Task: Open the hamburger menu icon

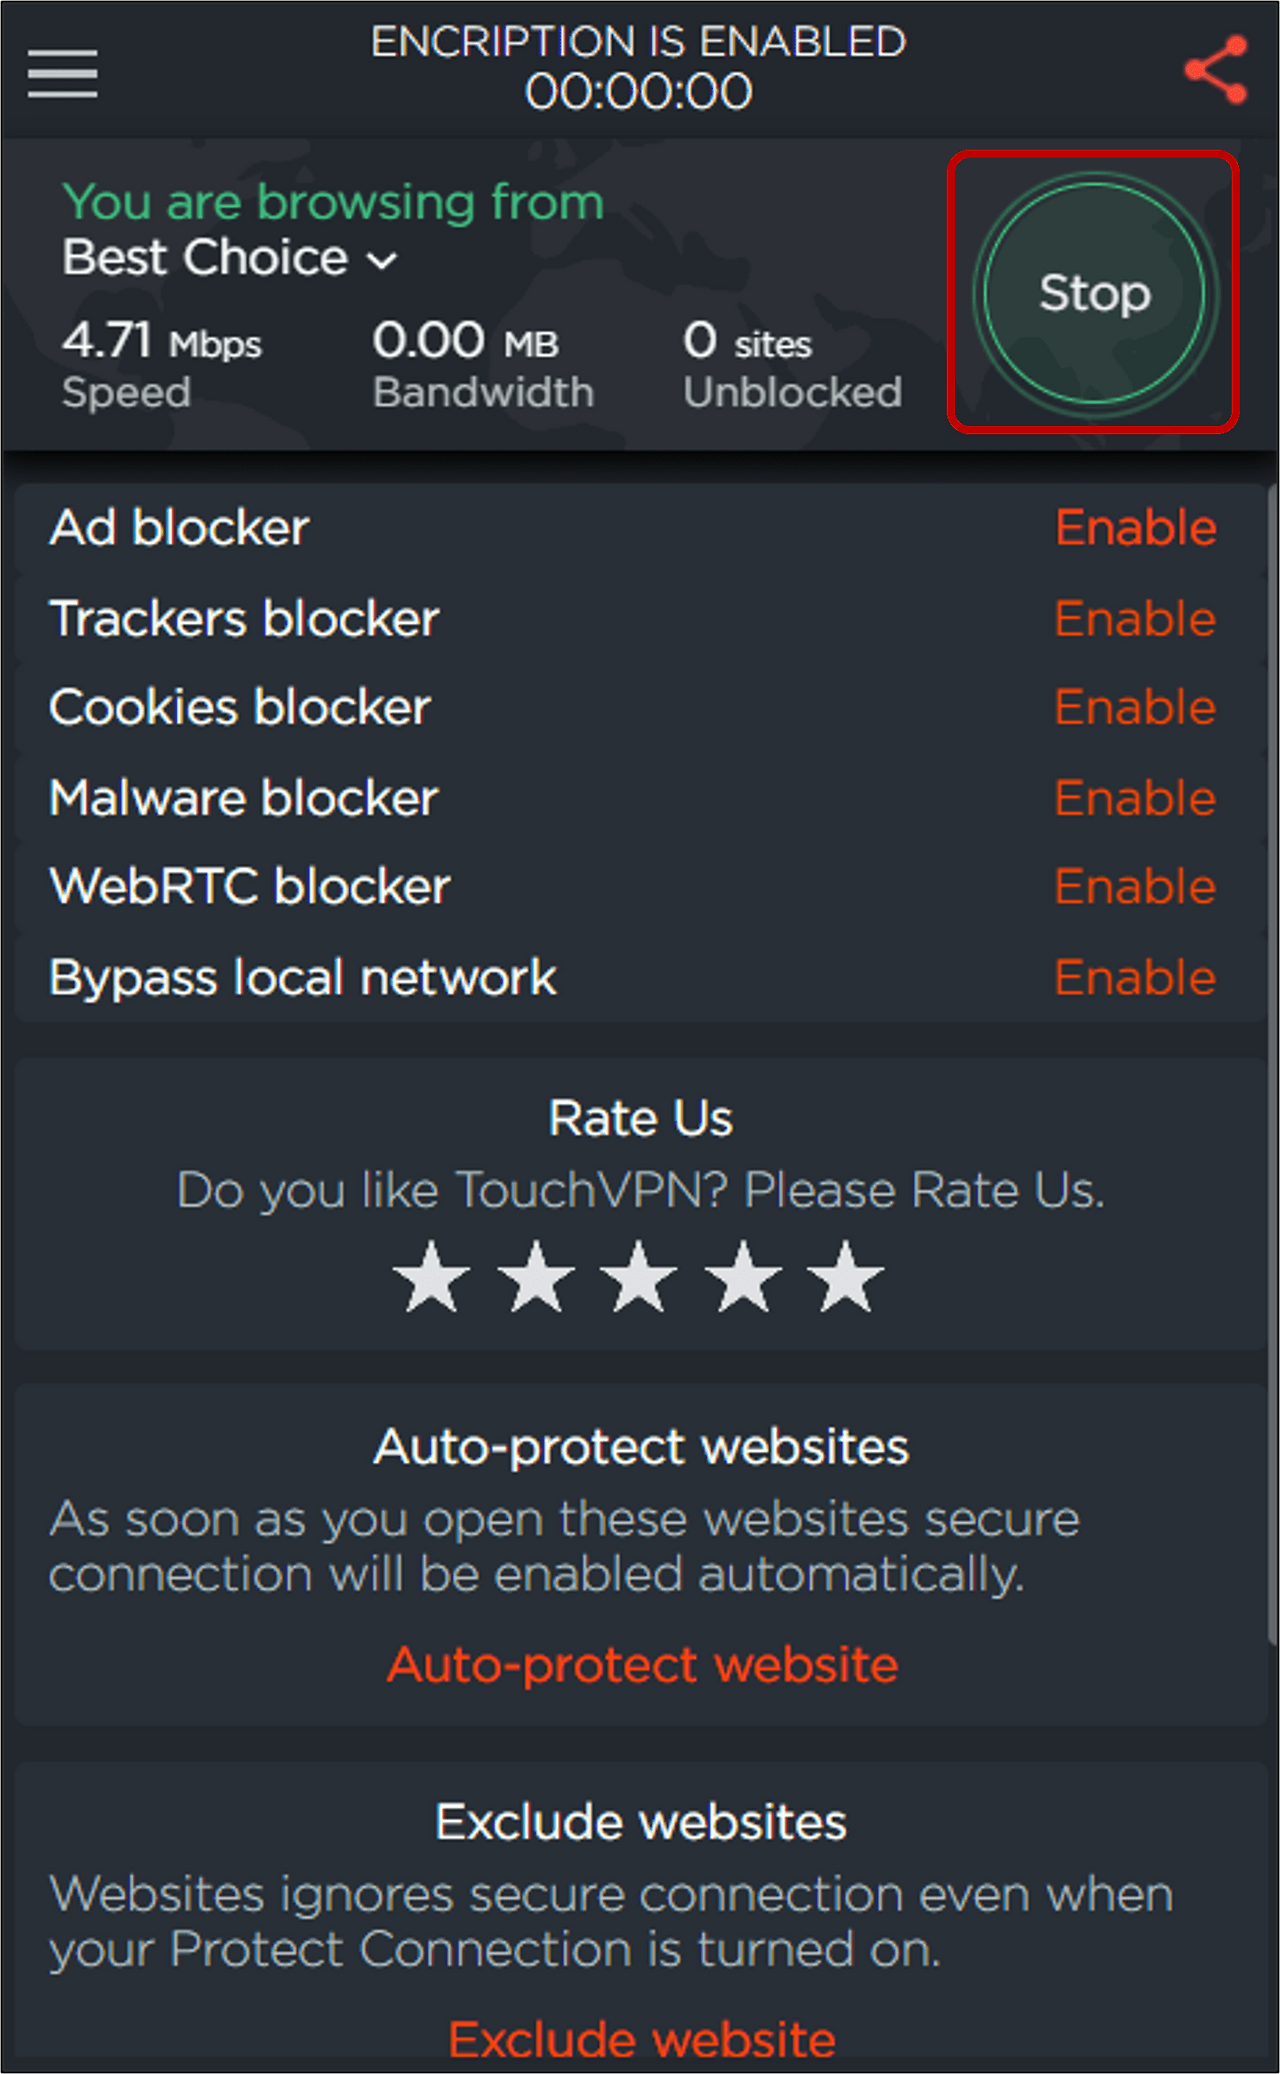Action: [x=62, y=74]
